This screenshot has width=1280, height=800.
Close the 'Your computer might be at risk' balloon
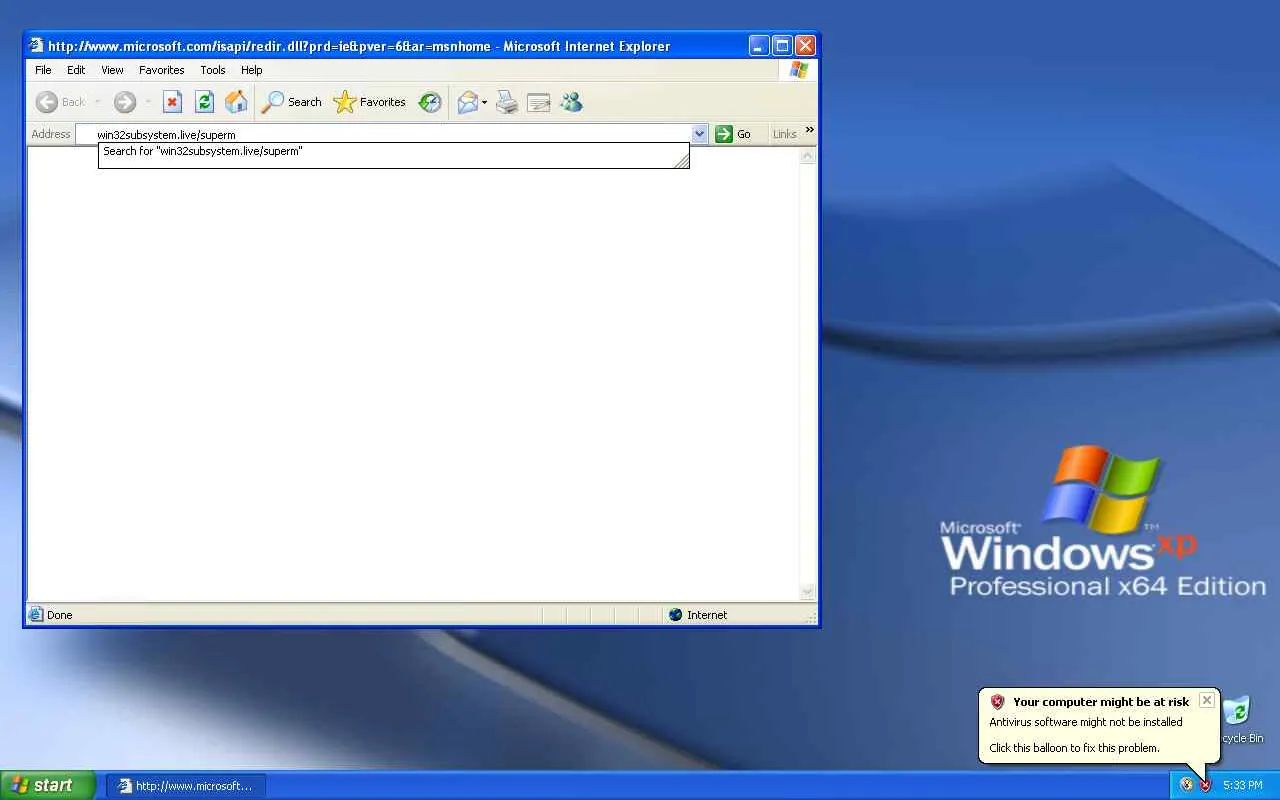click(1207, 700)
